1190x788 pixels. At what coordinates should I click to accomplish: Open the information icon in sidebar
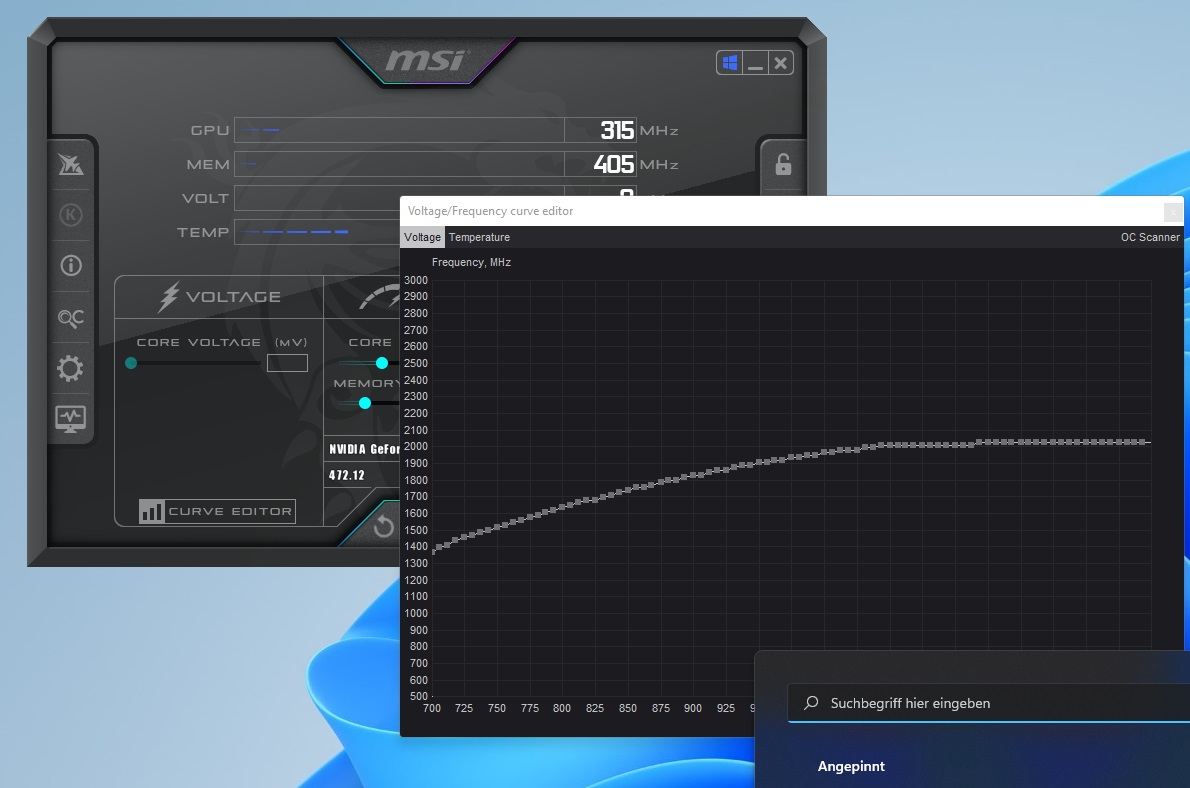71,266
